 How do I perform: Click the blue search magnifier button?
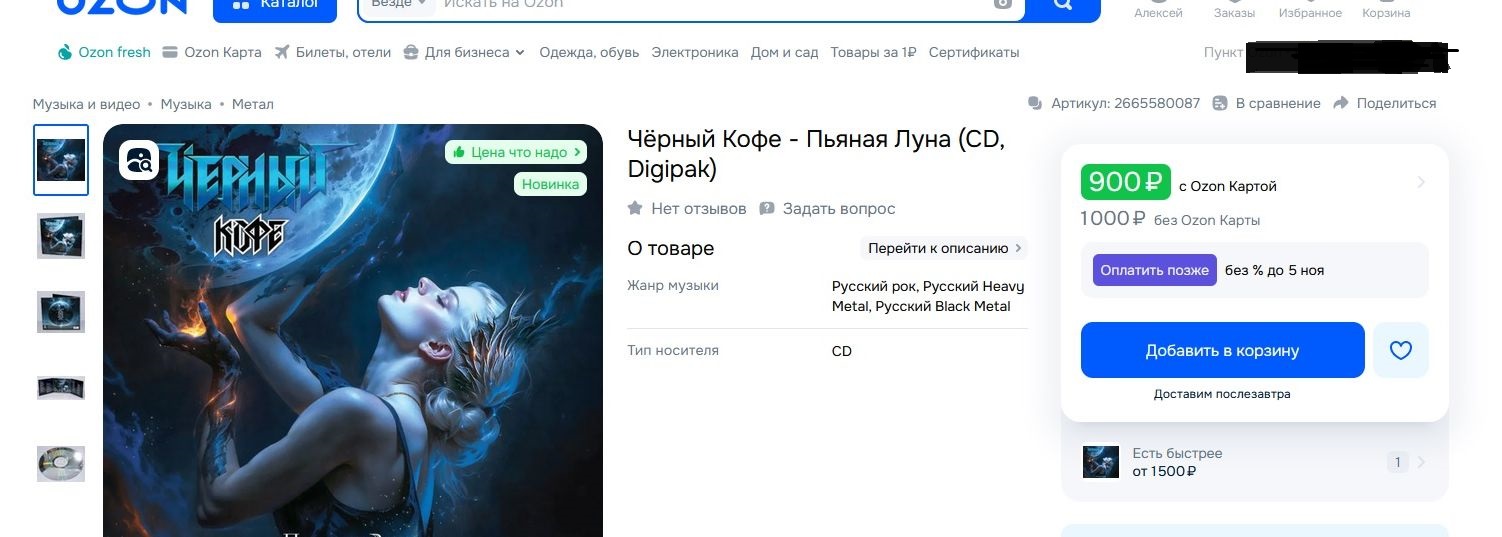[1063, 6]
